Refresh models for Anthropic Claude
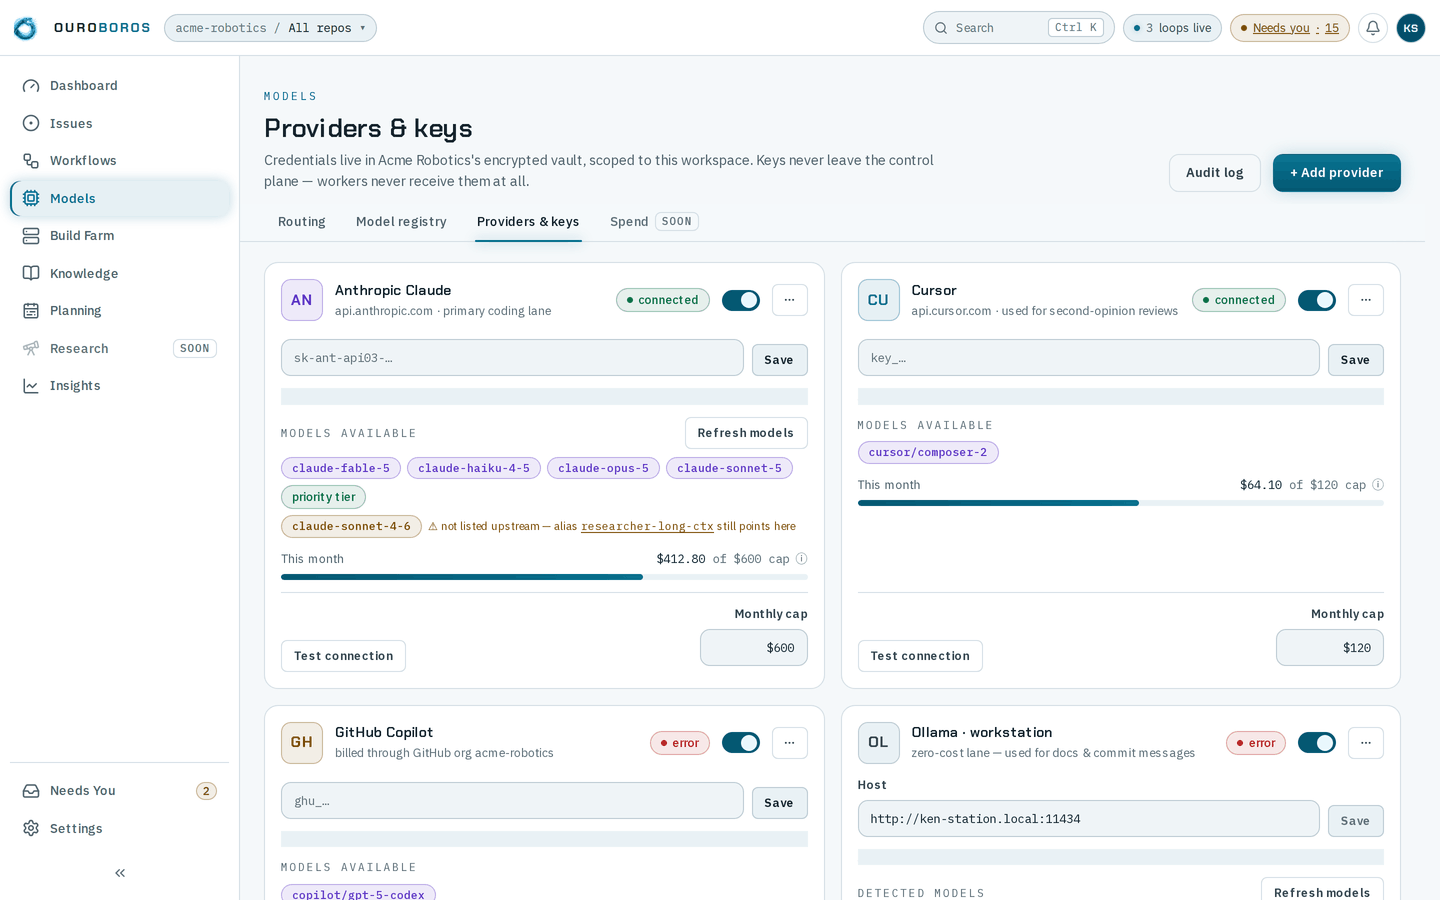 [746, 433]
